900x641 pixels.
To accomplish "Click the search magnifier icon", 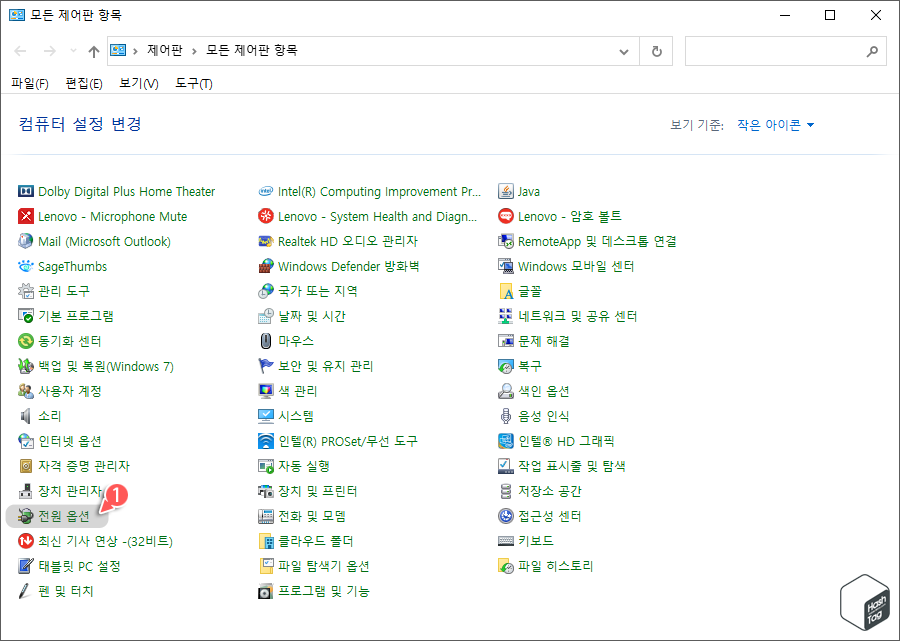I will 872,51.
